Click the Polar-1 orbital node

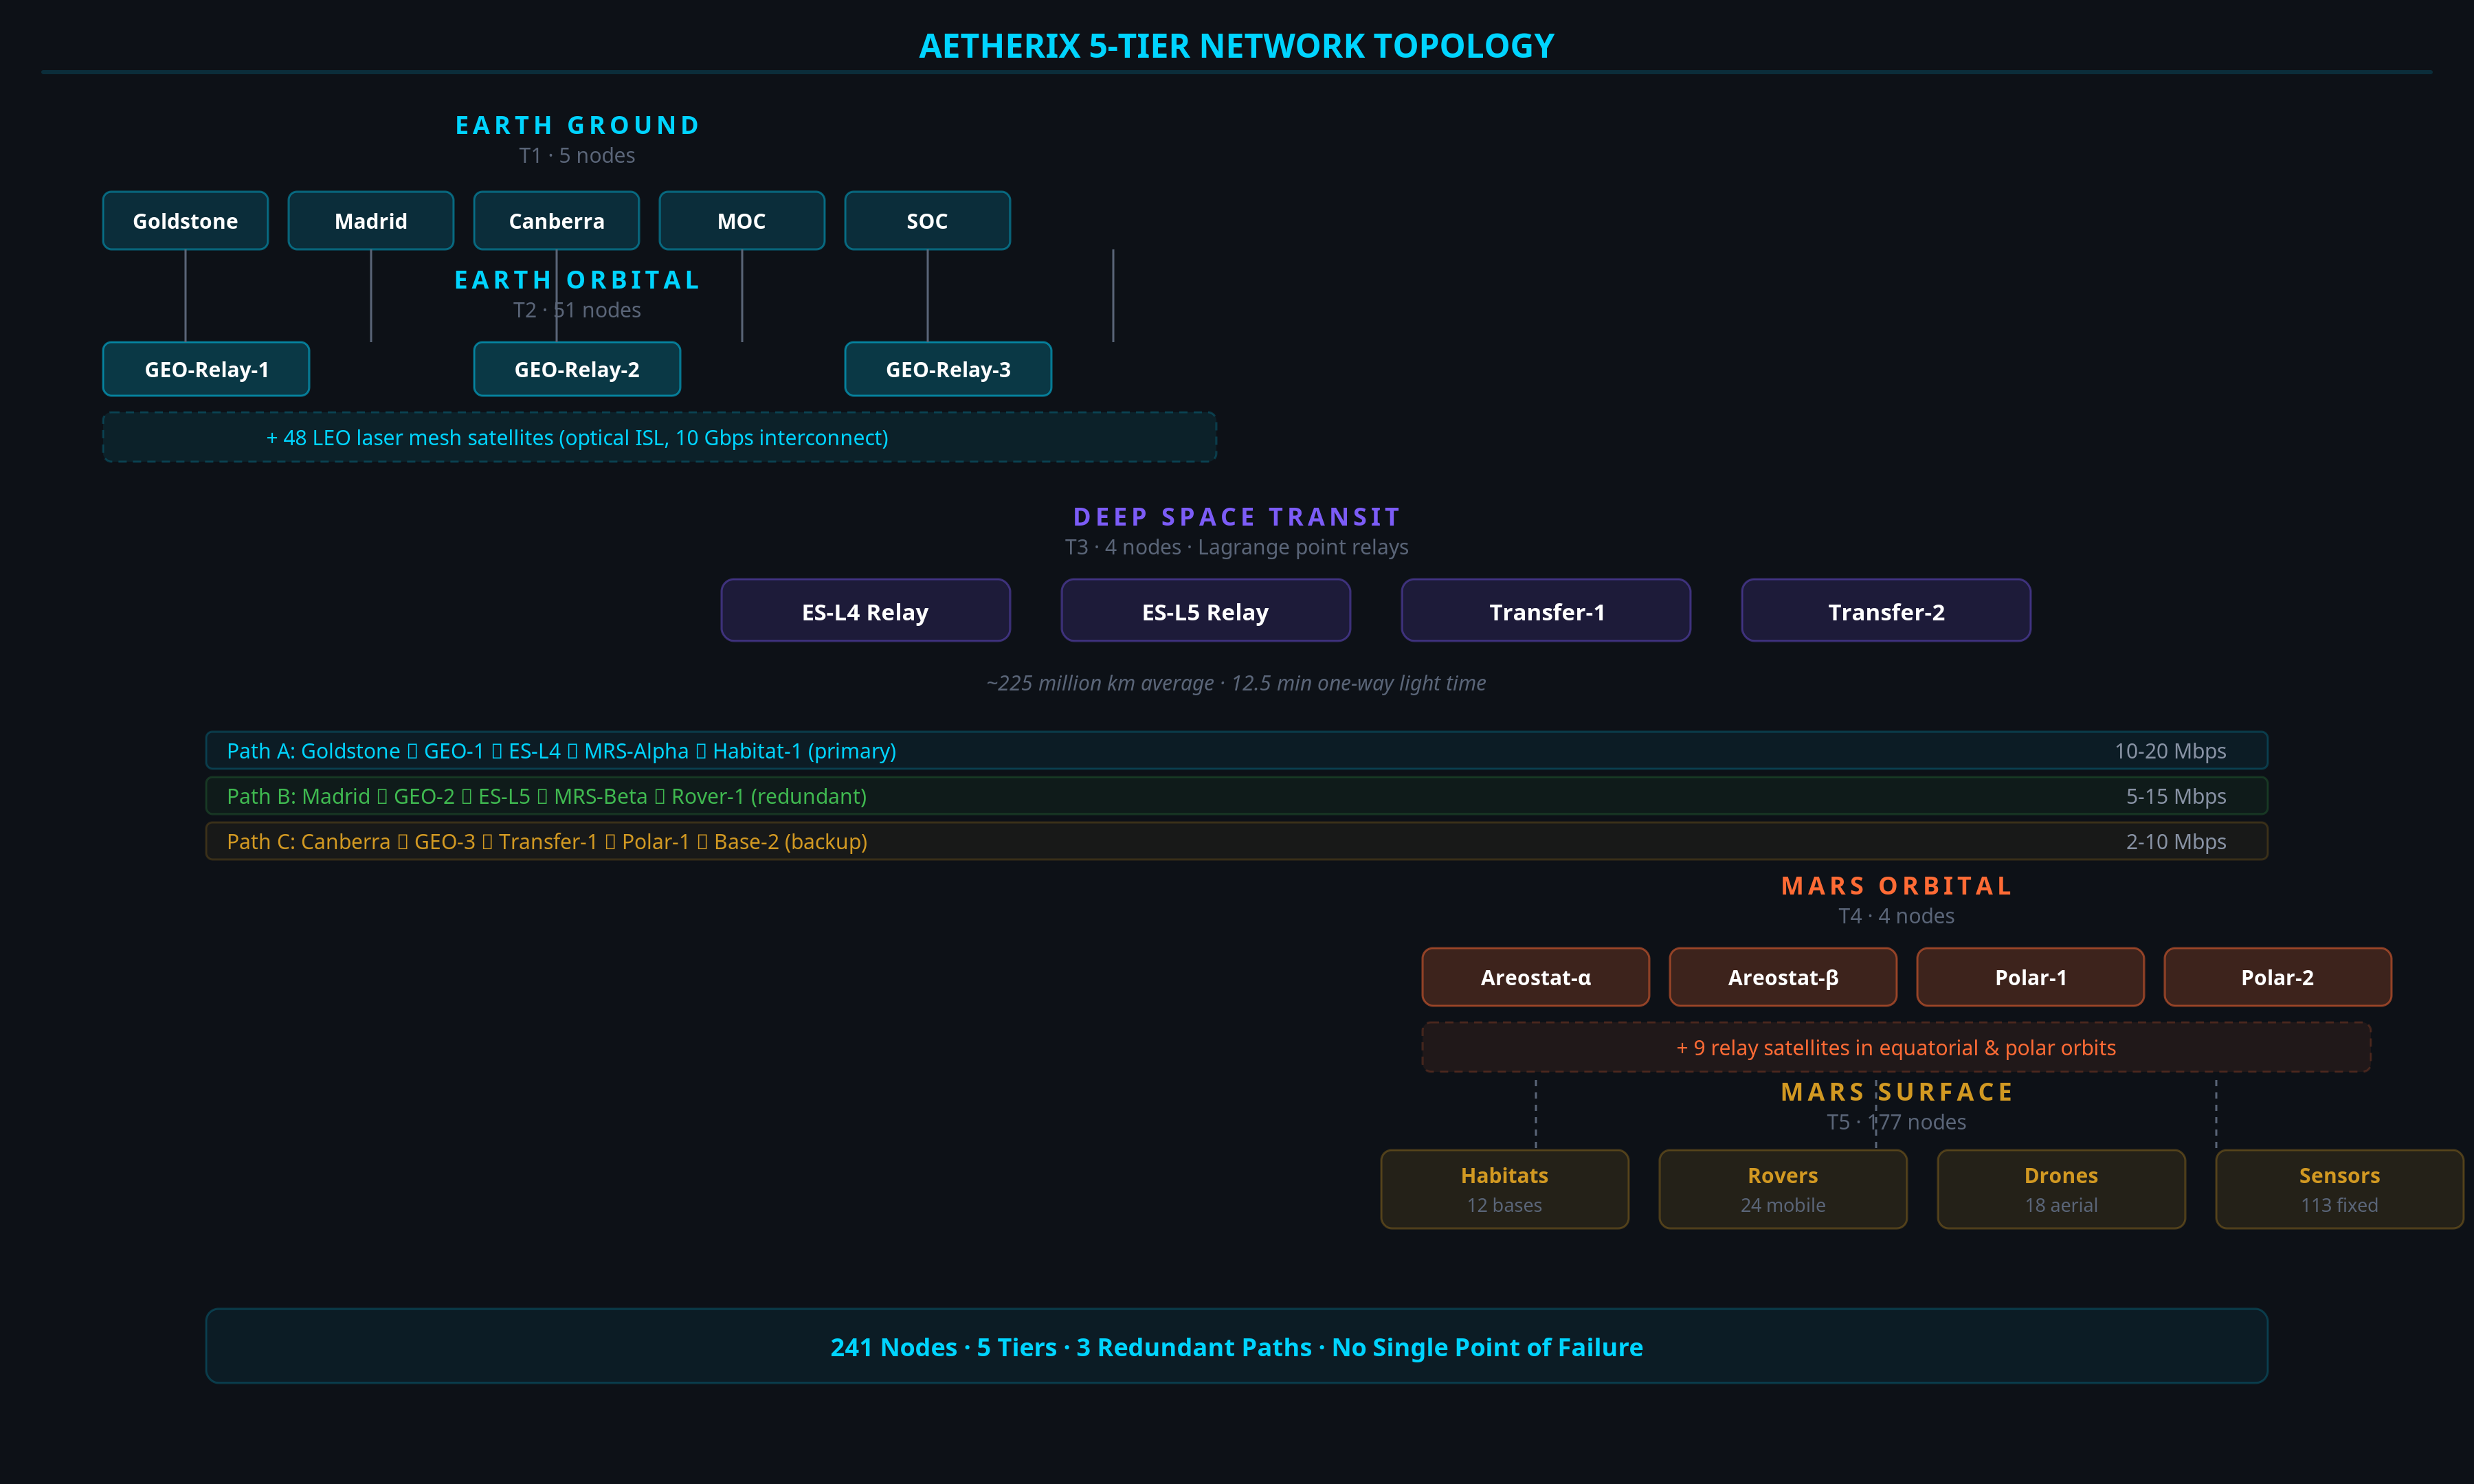pos(2030,977)
